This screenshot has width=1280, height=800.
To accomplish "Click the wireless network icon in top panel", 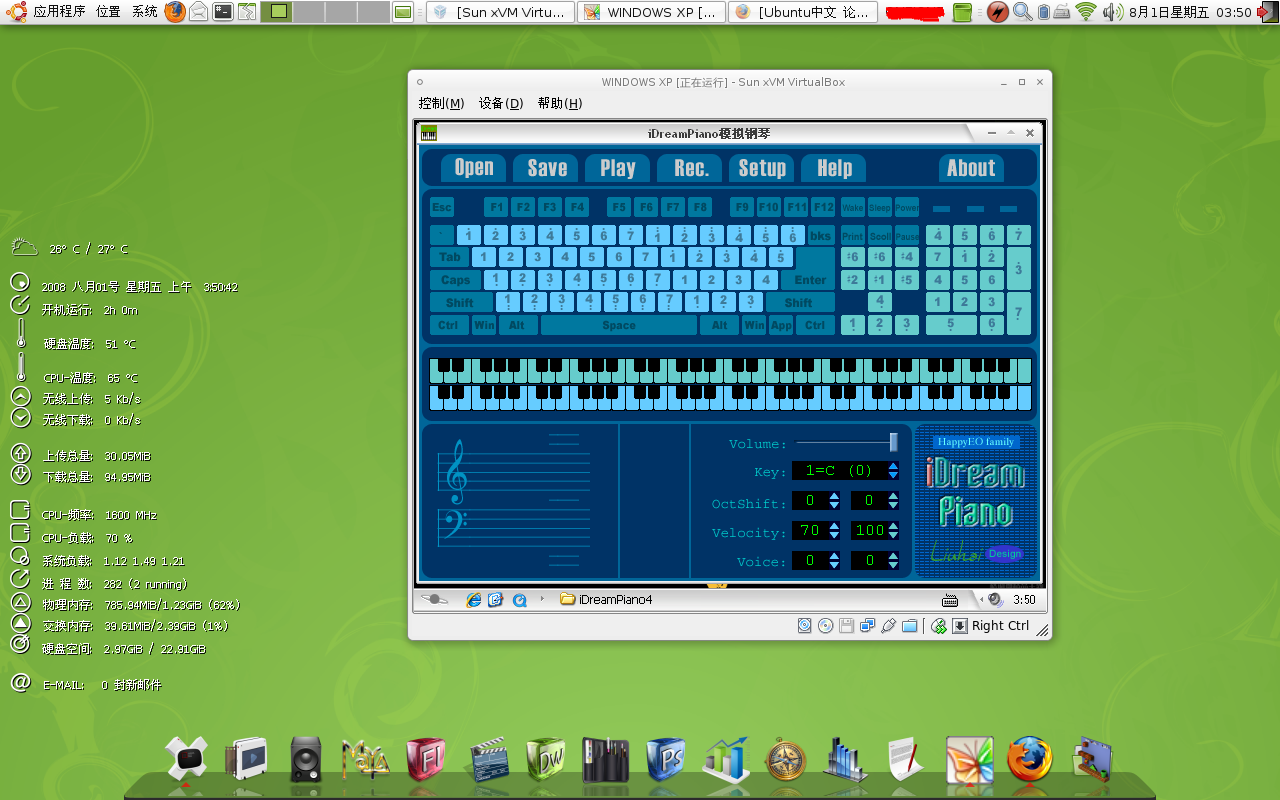I will click(x=1086, y=12).
